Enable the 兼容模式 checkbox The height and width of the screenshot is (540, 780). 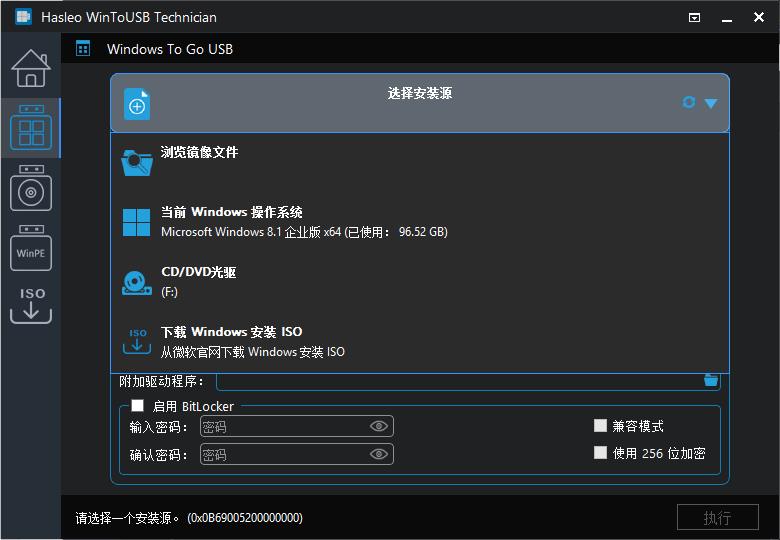pyautogui.click(x=600, y=426)
